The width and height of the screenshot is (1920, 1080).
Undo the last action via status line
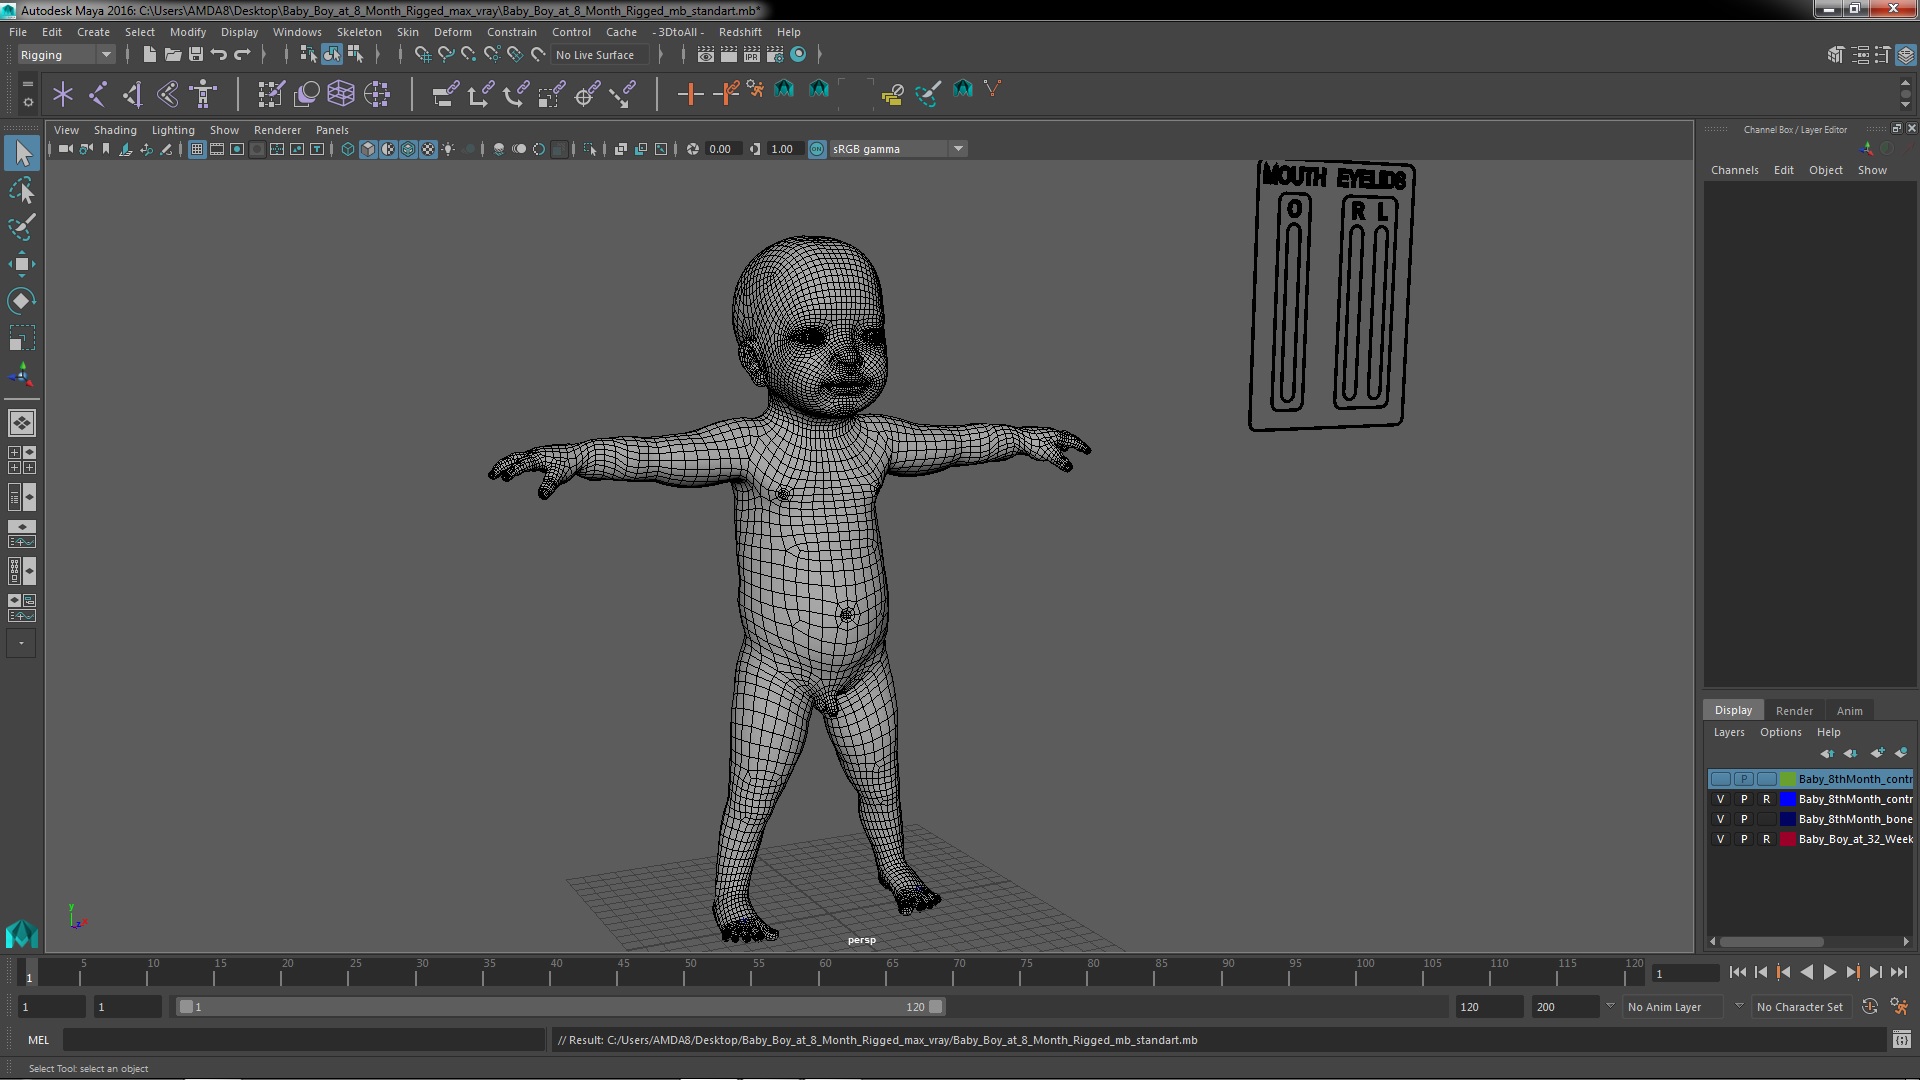pos(219,54)
